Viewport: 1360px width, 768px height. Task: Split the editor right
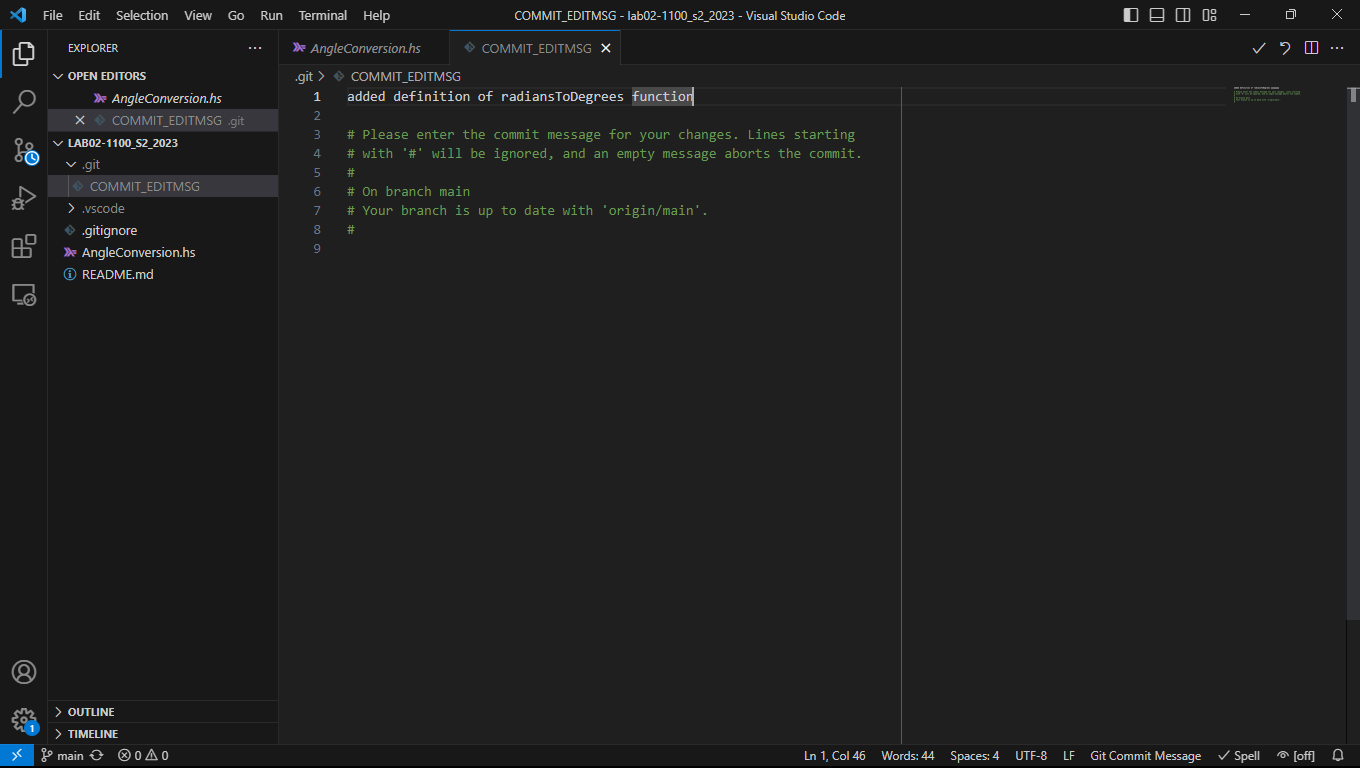coord(1311,48)
